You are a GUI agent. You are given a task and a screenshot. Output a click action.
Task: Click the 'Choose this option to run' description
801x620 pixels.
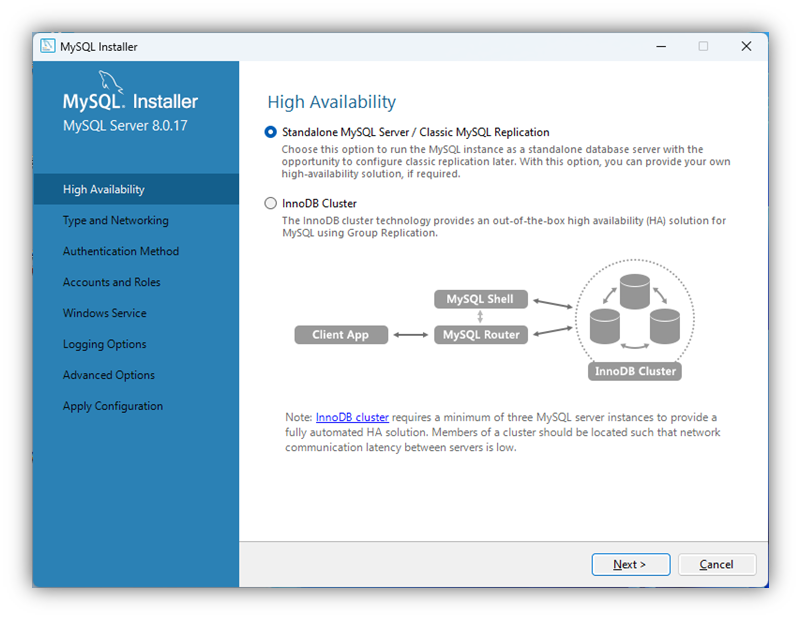coord(506,161)
